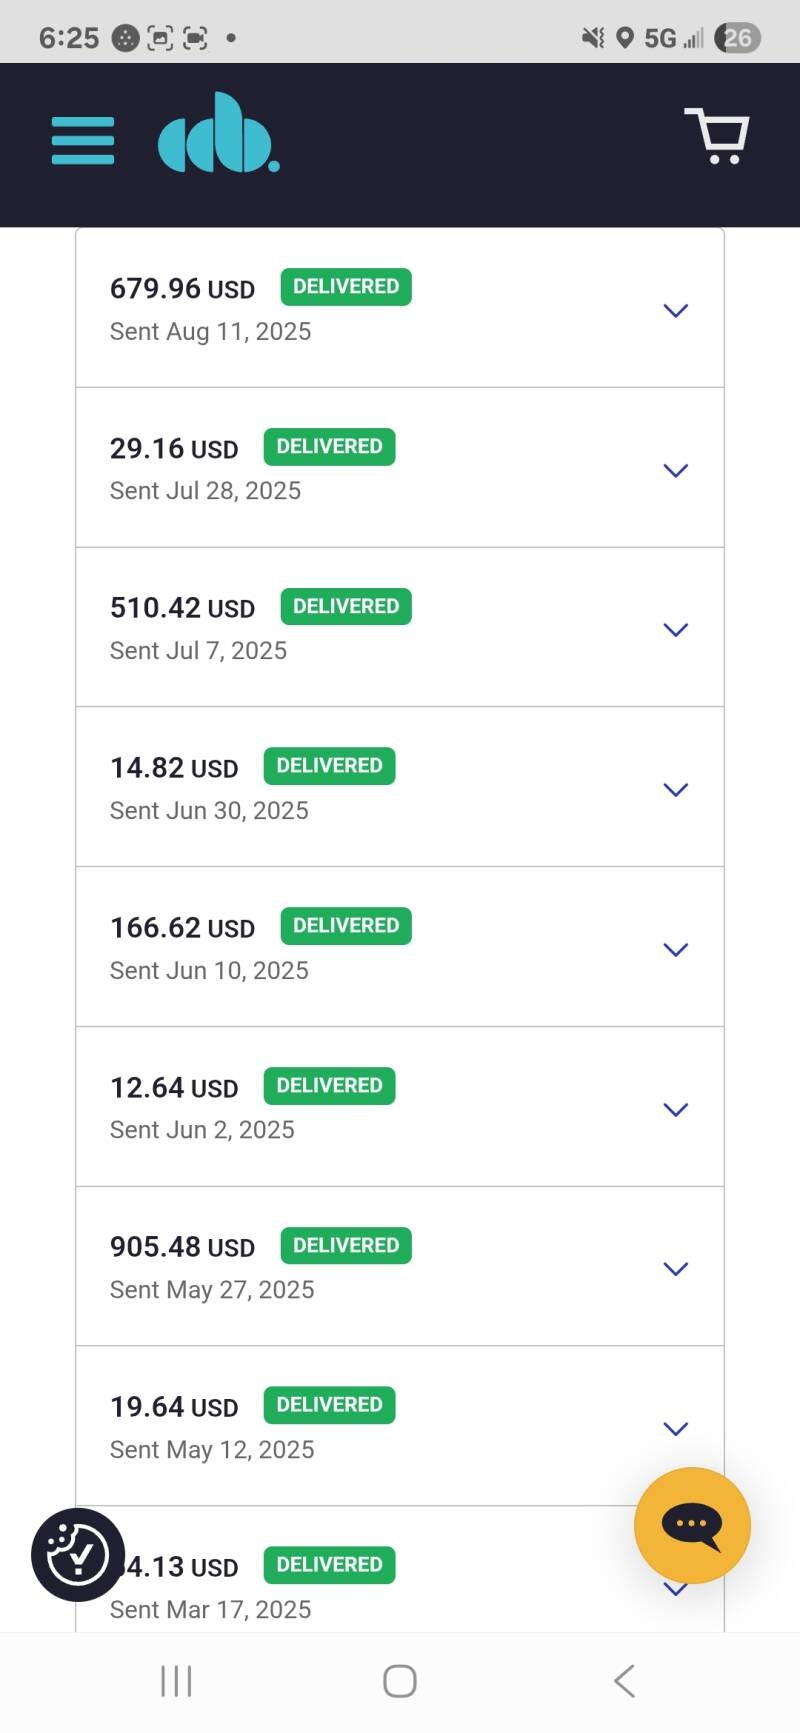The height and width of the screenshot is (1733, 800).
Task: Expand the Jun 2, 2025 transfer
Action: (x=676, y=1109)
